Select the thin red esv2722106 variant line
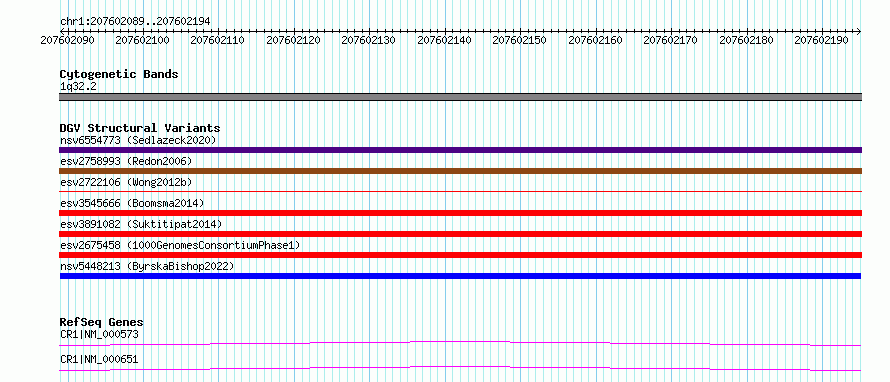 point(460,192)
